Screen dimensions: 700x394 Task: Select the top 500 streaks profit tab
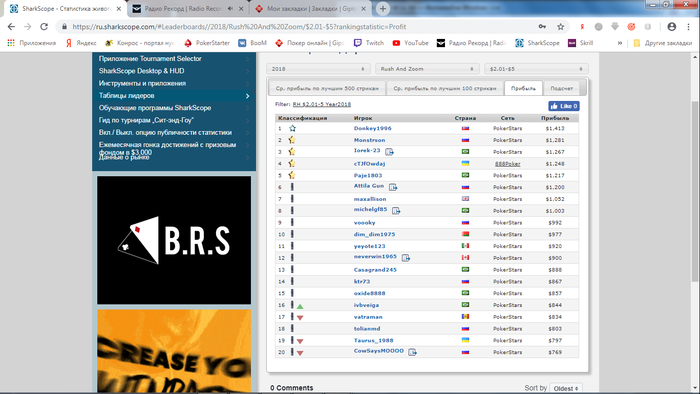(x=327, y=88)
